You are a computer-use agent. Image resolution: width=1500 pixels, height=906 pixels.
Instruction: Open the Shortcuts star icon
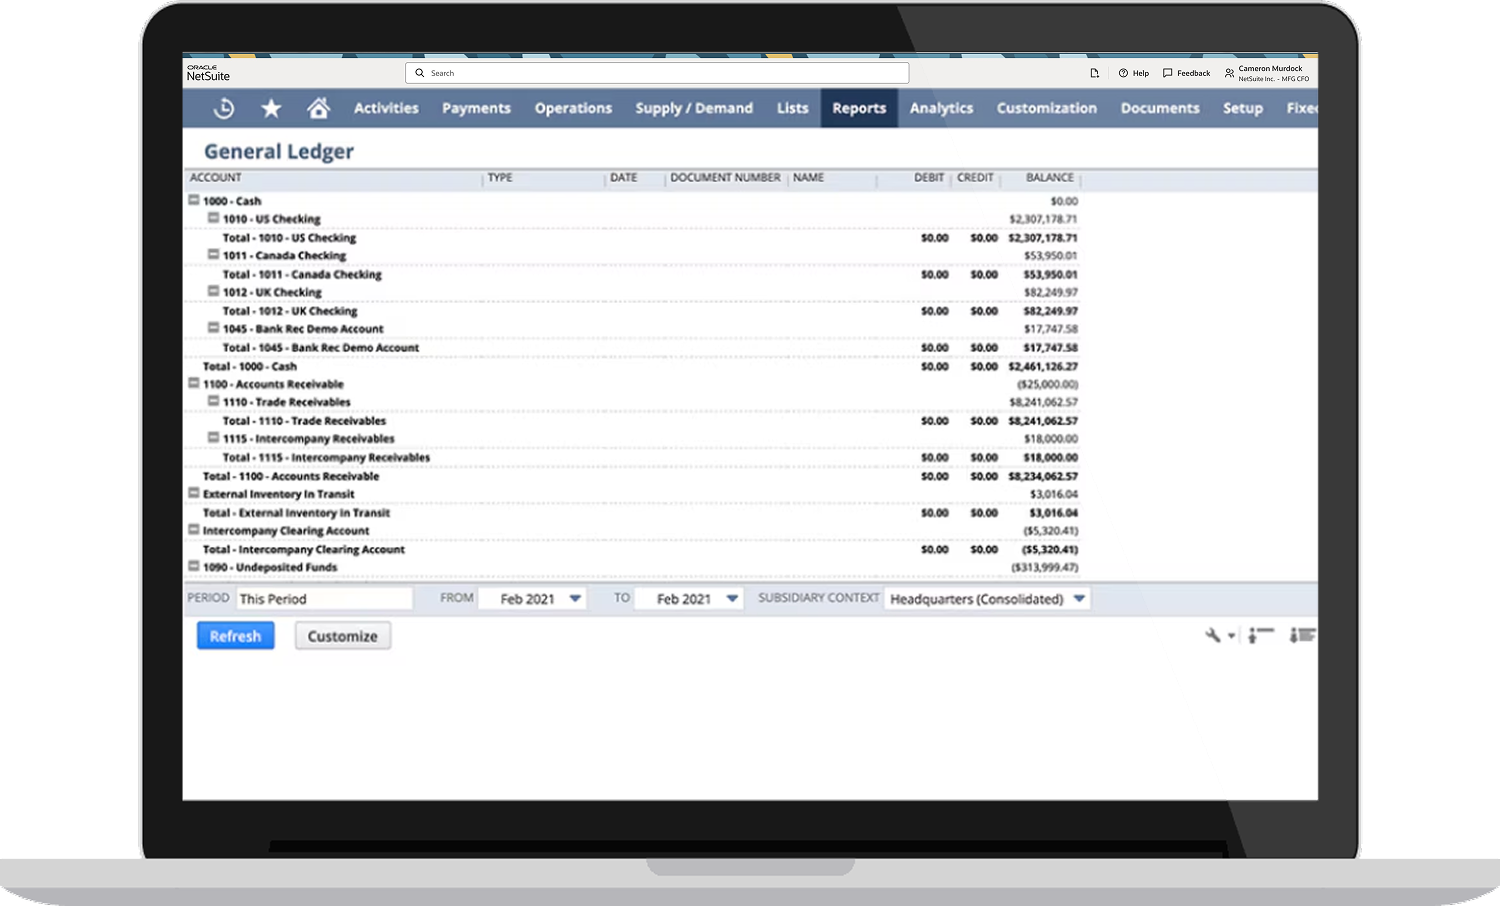271,108
